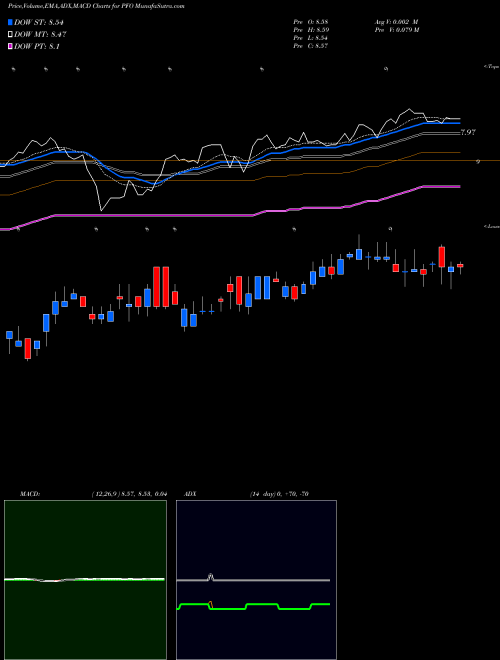Click the first blue candlestick on the left

point(9,335)
